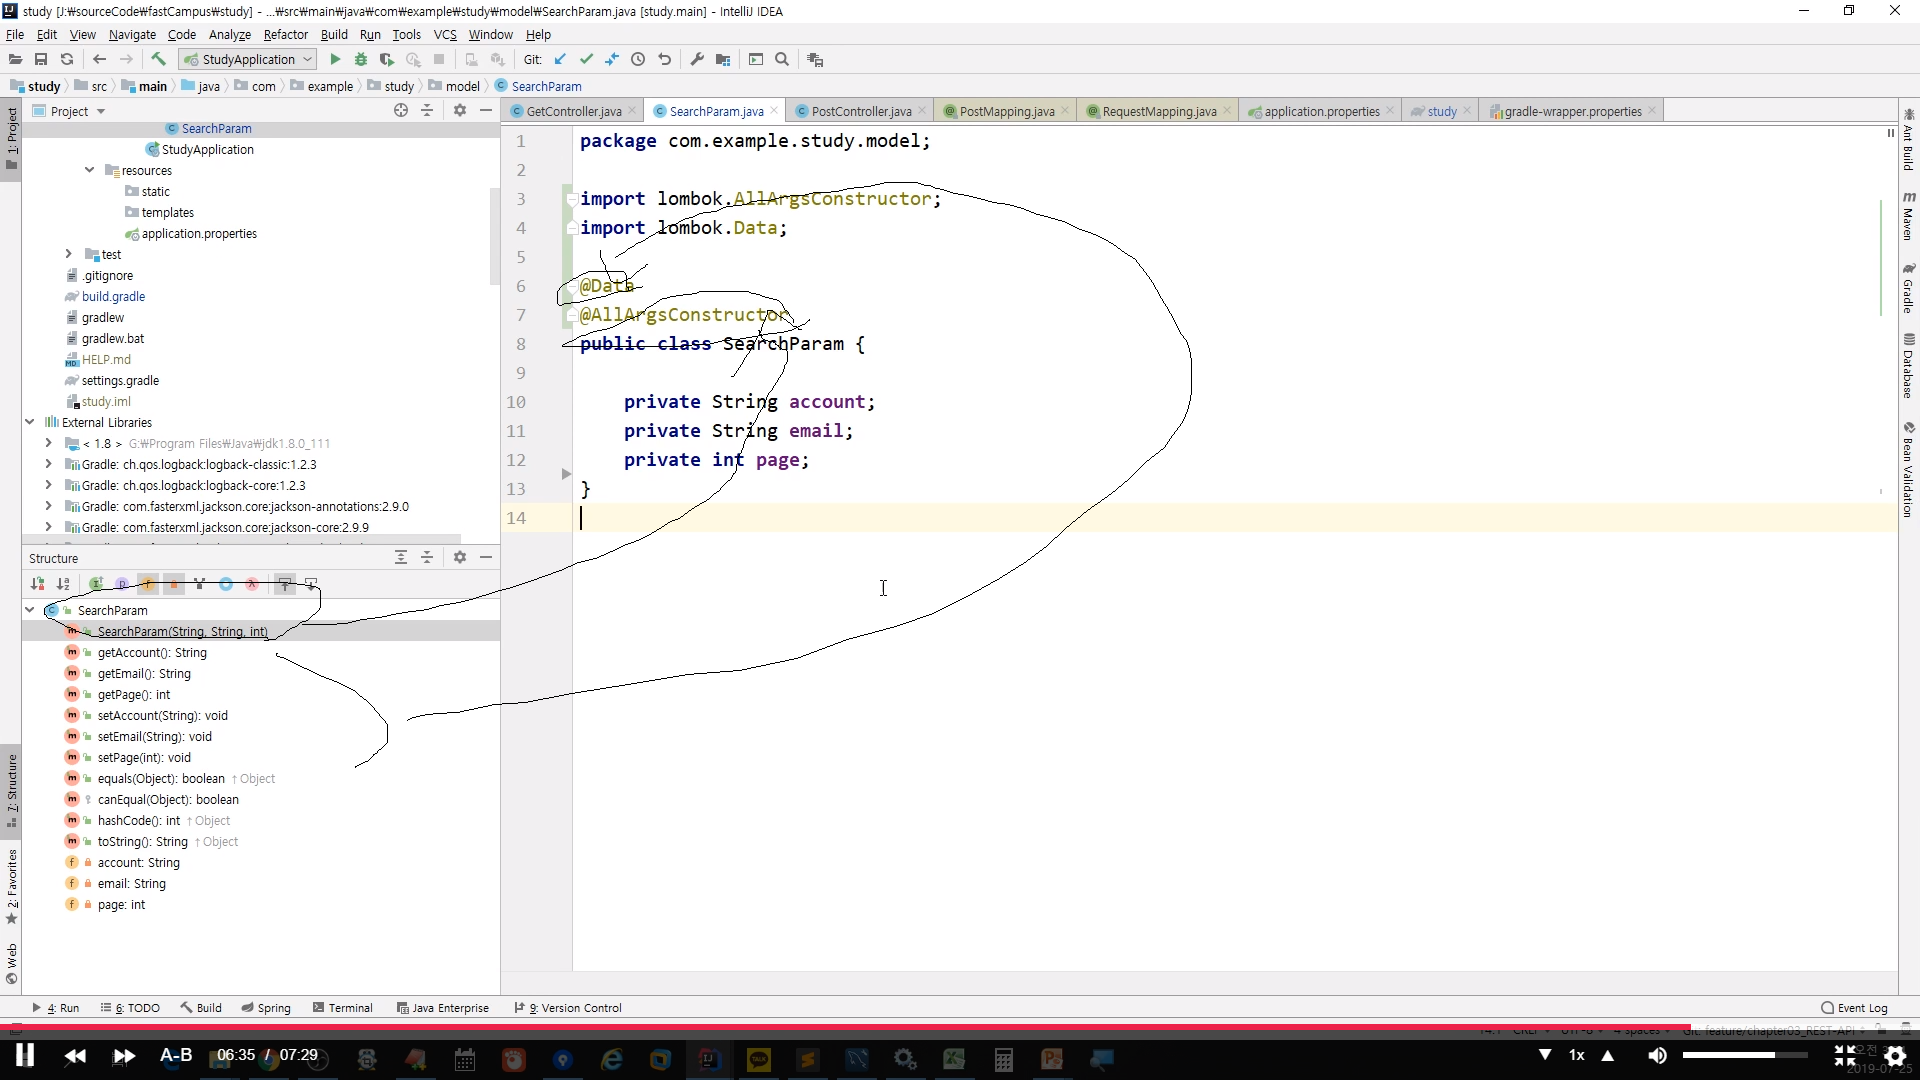Toggle Sort Alphabetically in Structure panel

pyautogui.click(x=63, y=584)
